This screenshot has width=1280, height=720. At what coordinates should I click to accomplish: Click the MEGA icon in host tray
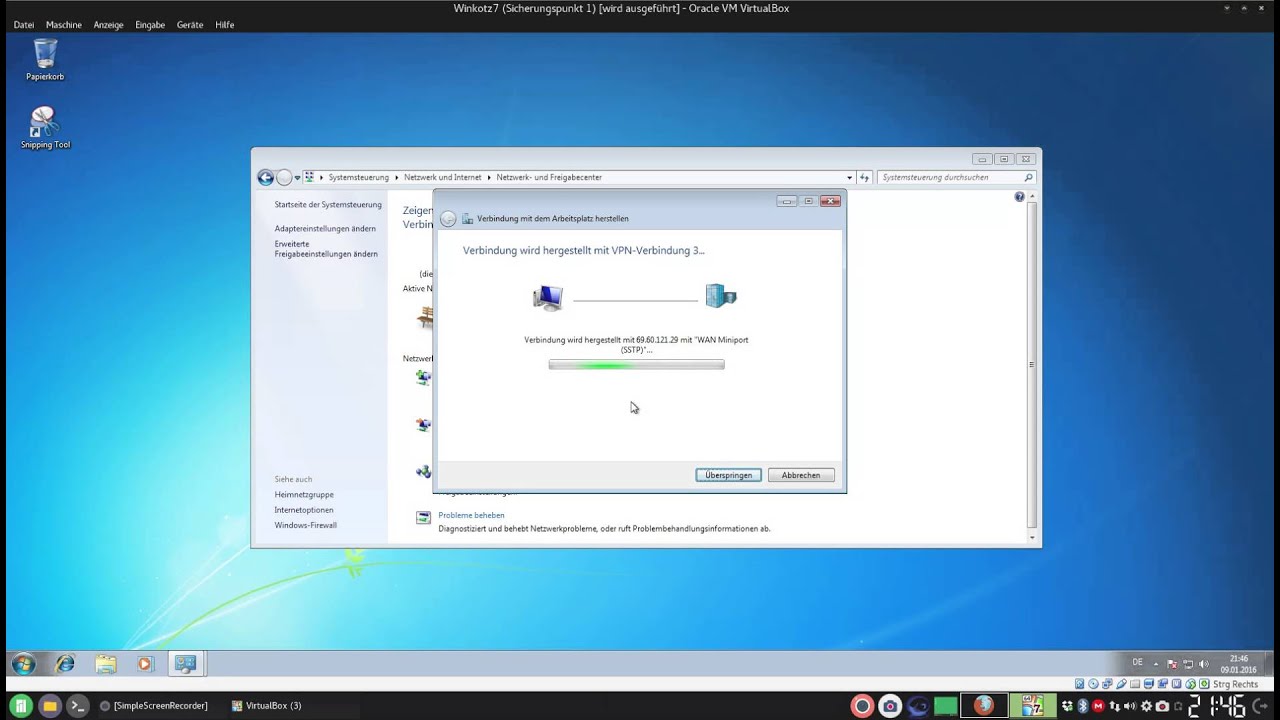[1098, 705]
